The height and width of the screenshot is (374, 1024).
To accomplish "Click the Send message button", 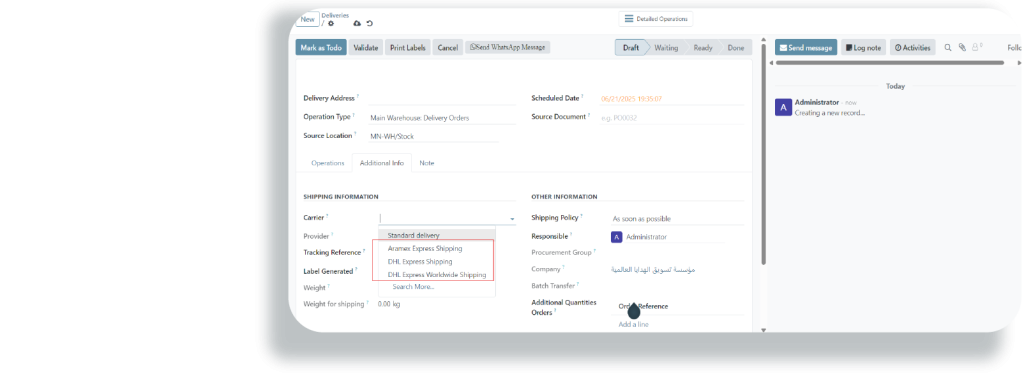I will (x=806, y=48).
